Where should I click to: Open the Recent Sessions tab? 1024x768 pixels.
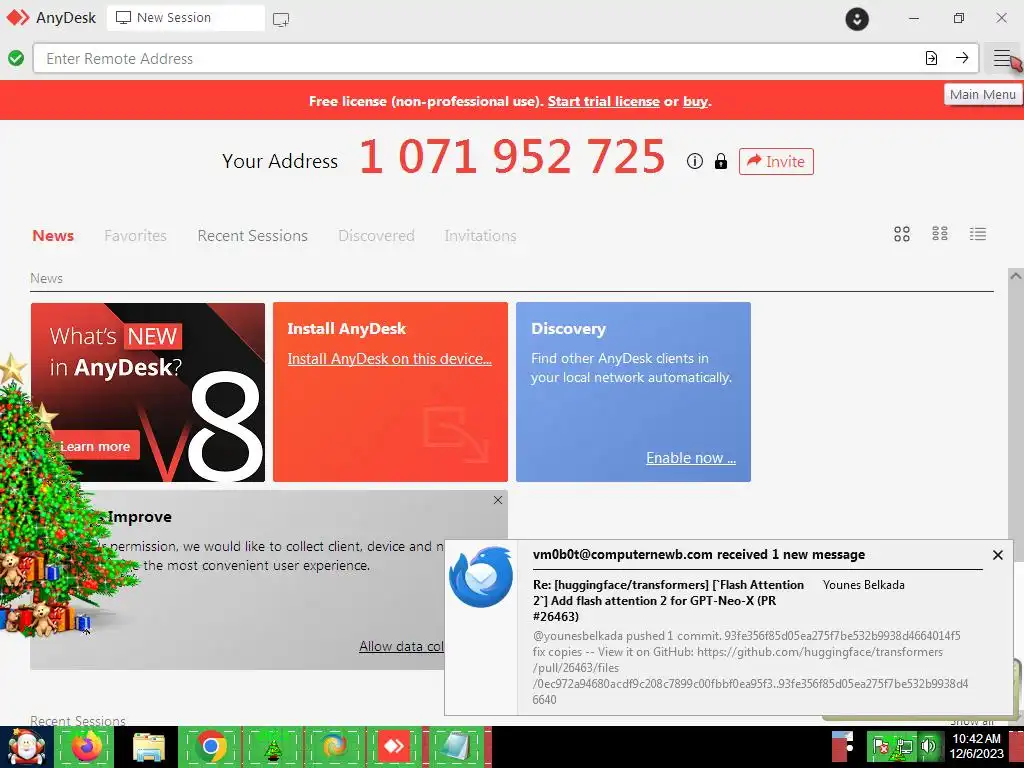[252, 236]
